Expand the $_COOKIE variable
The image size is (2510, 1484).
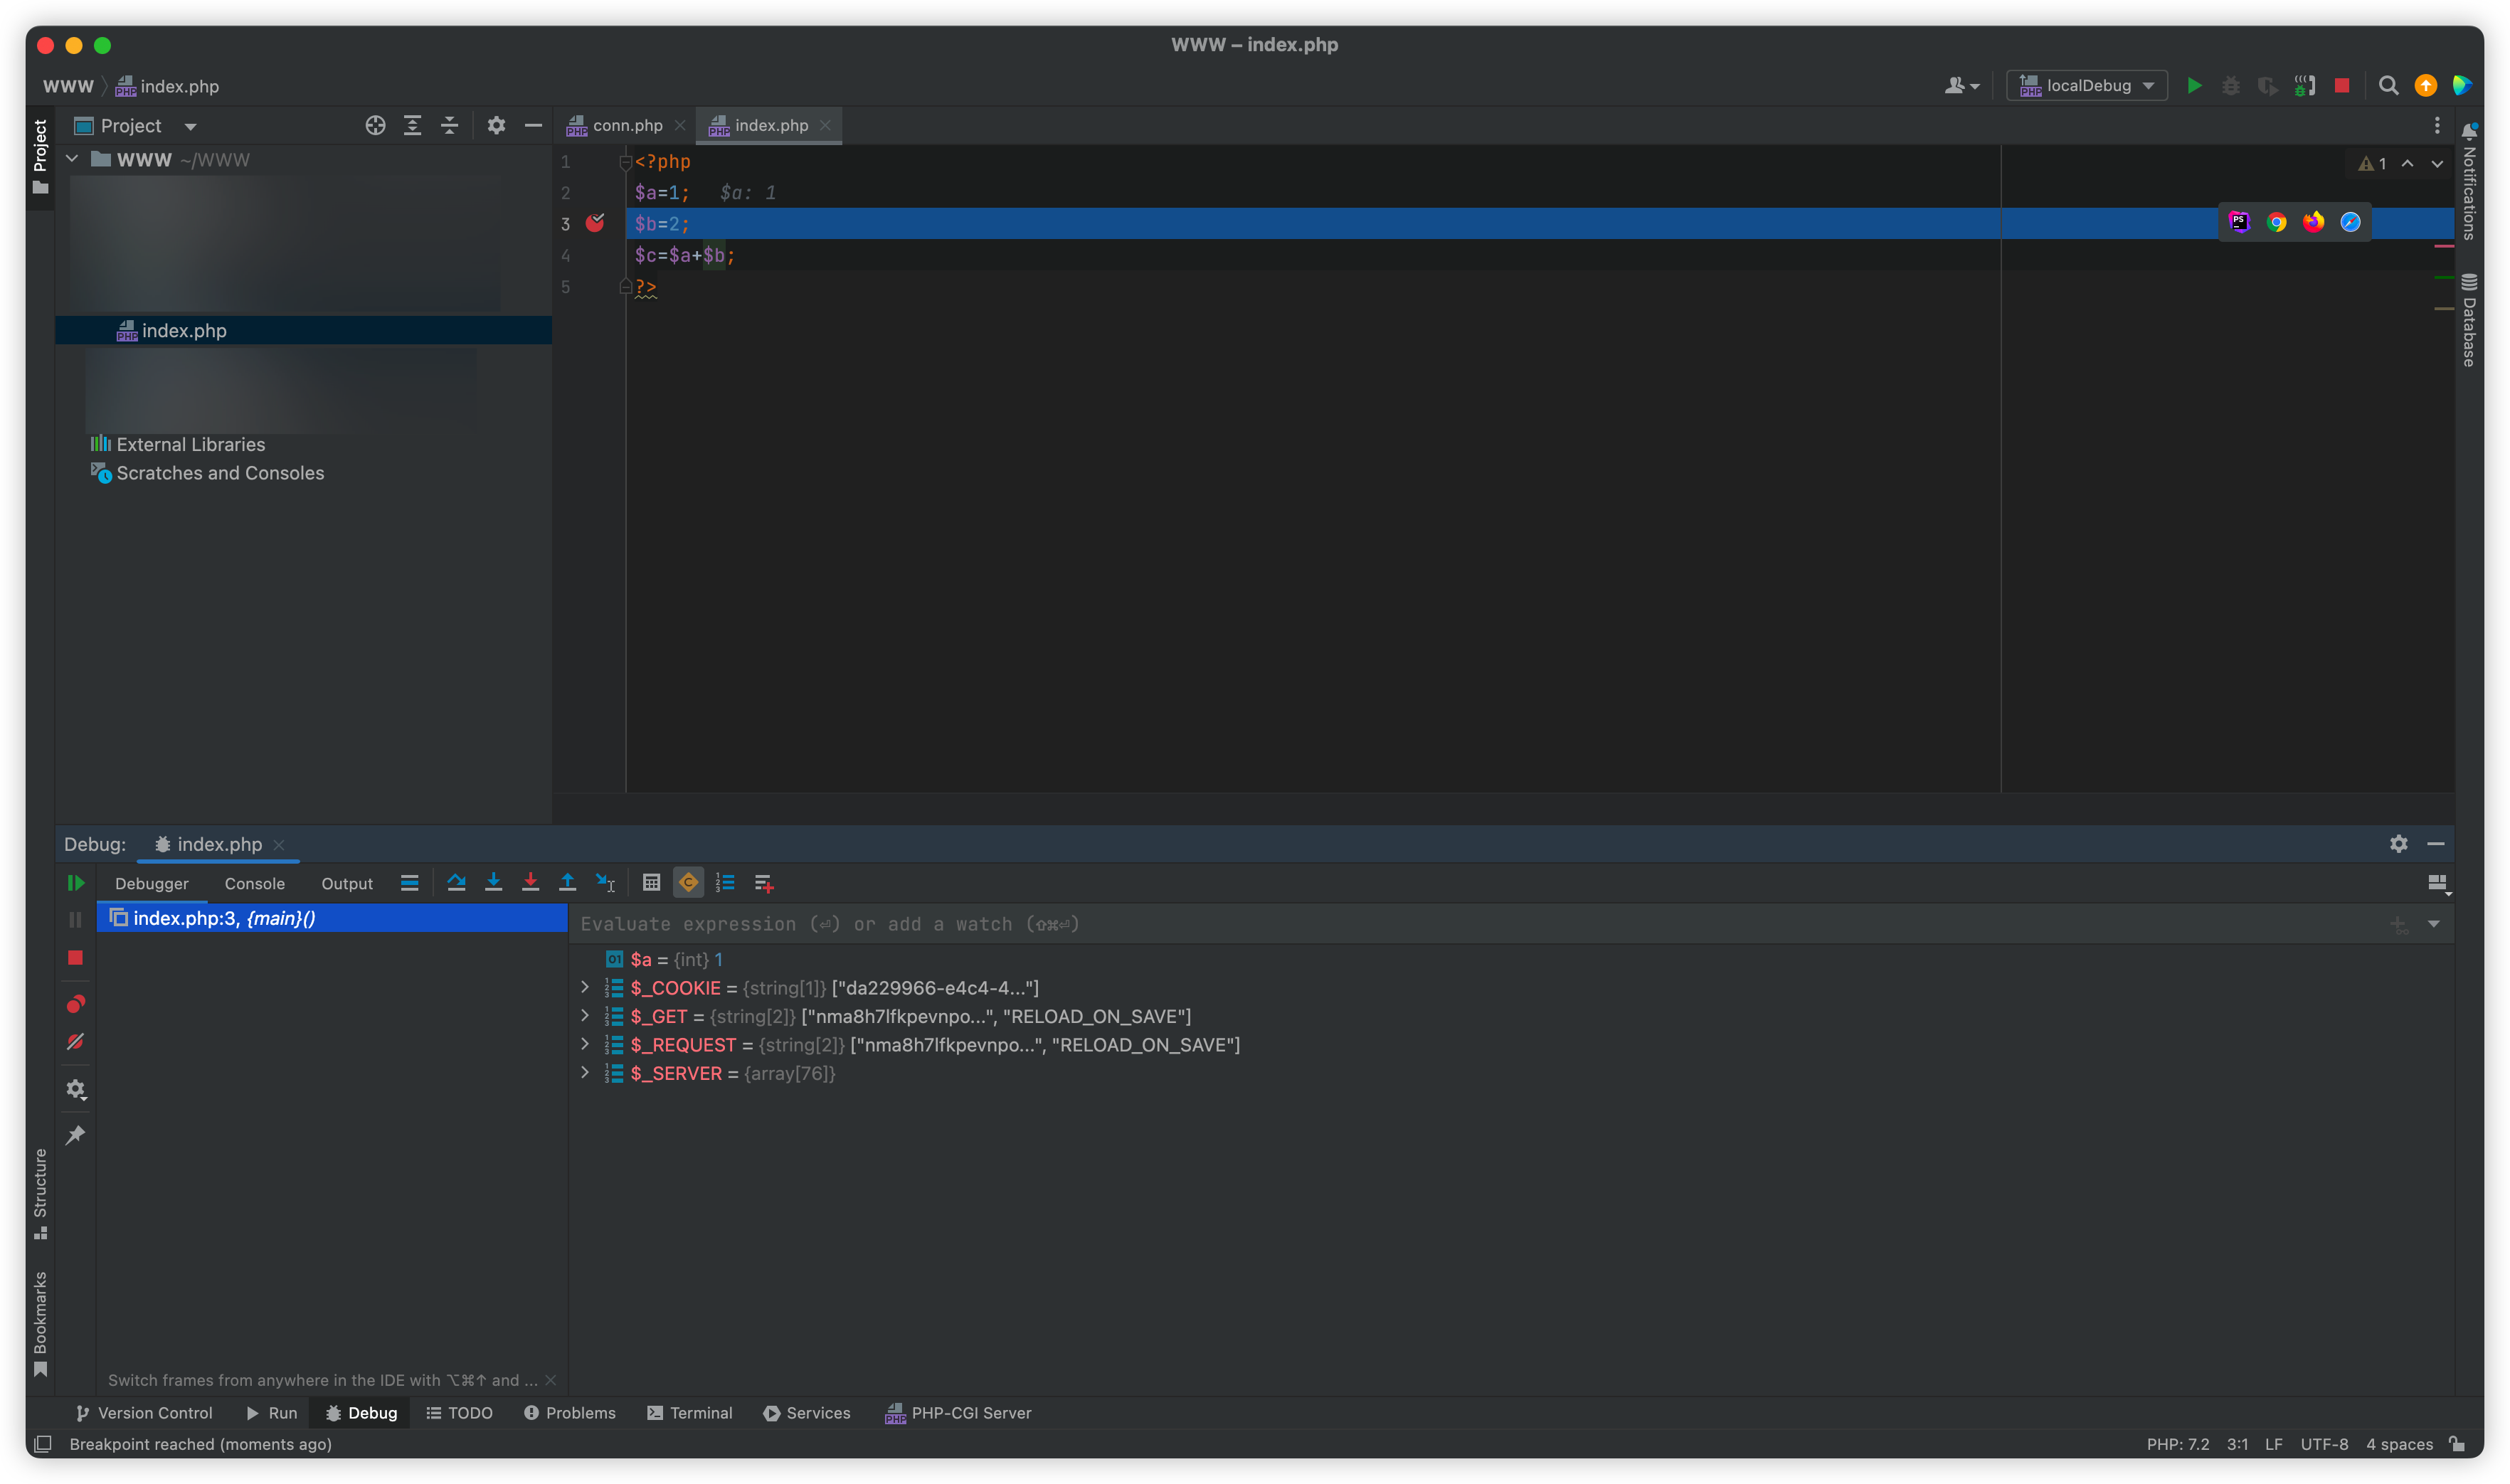(585, 987)
